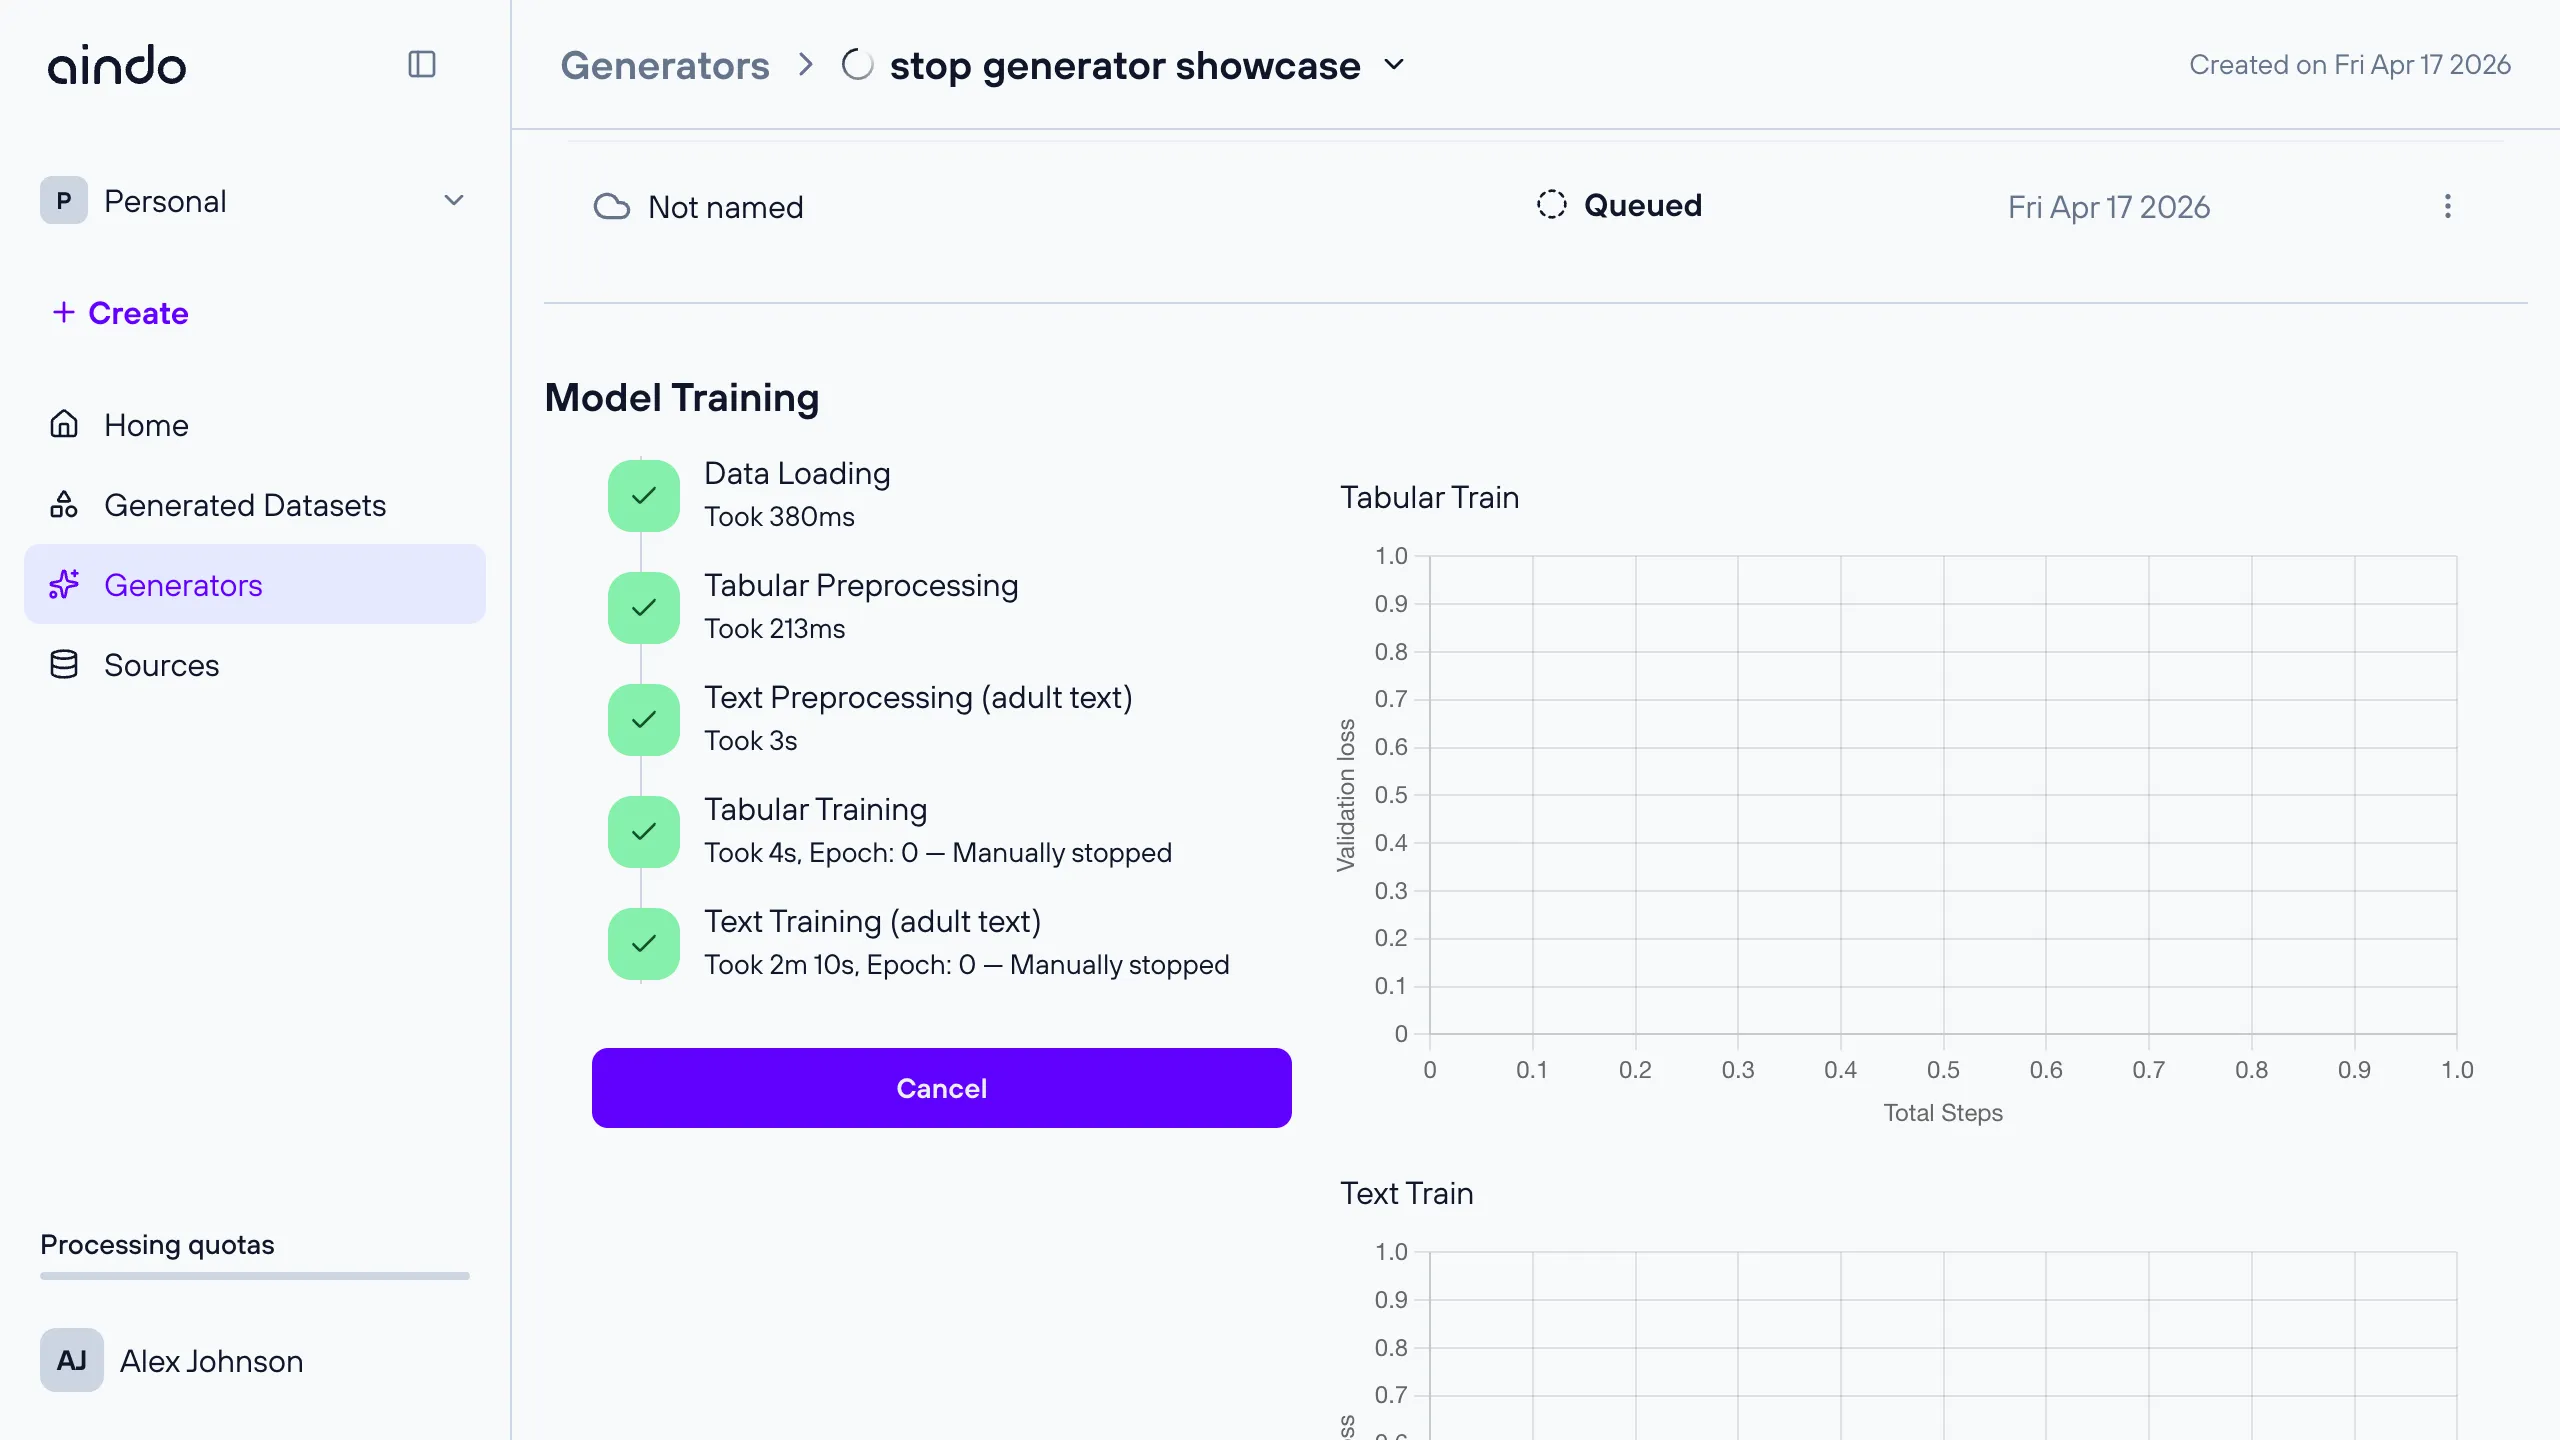Click the loading spinner beside generator title
This screenshot has width=2560, height=1440.
pos(857,65)
